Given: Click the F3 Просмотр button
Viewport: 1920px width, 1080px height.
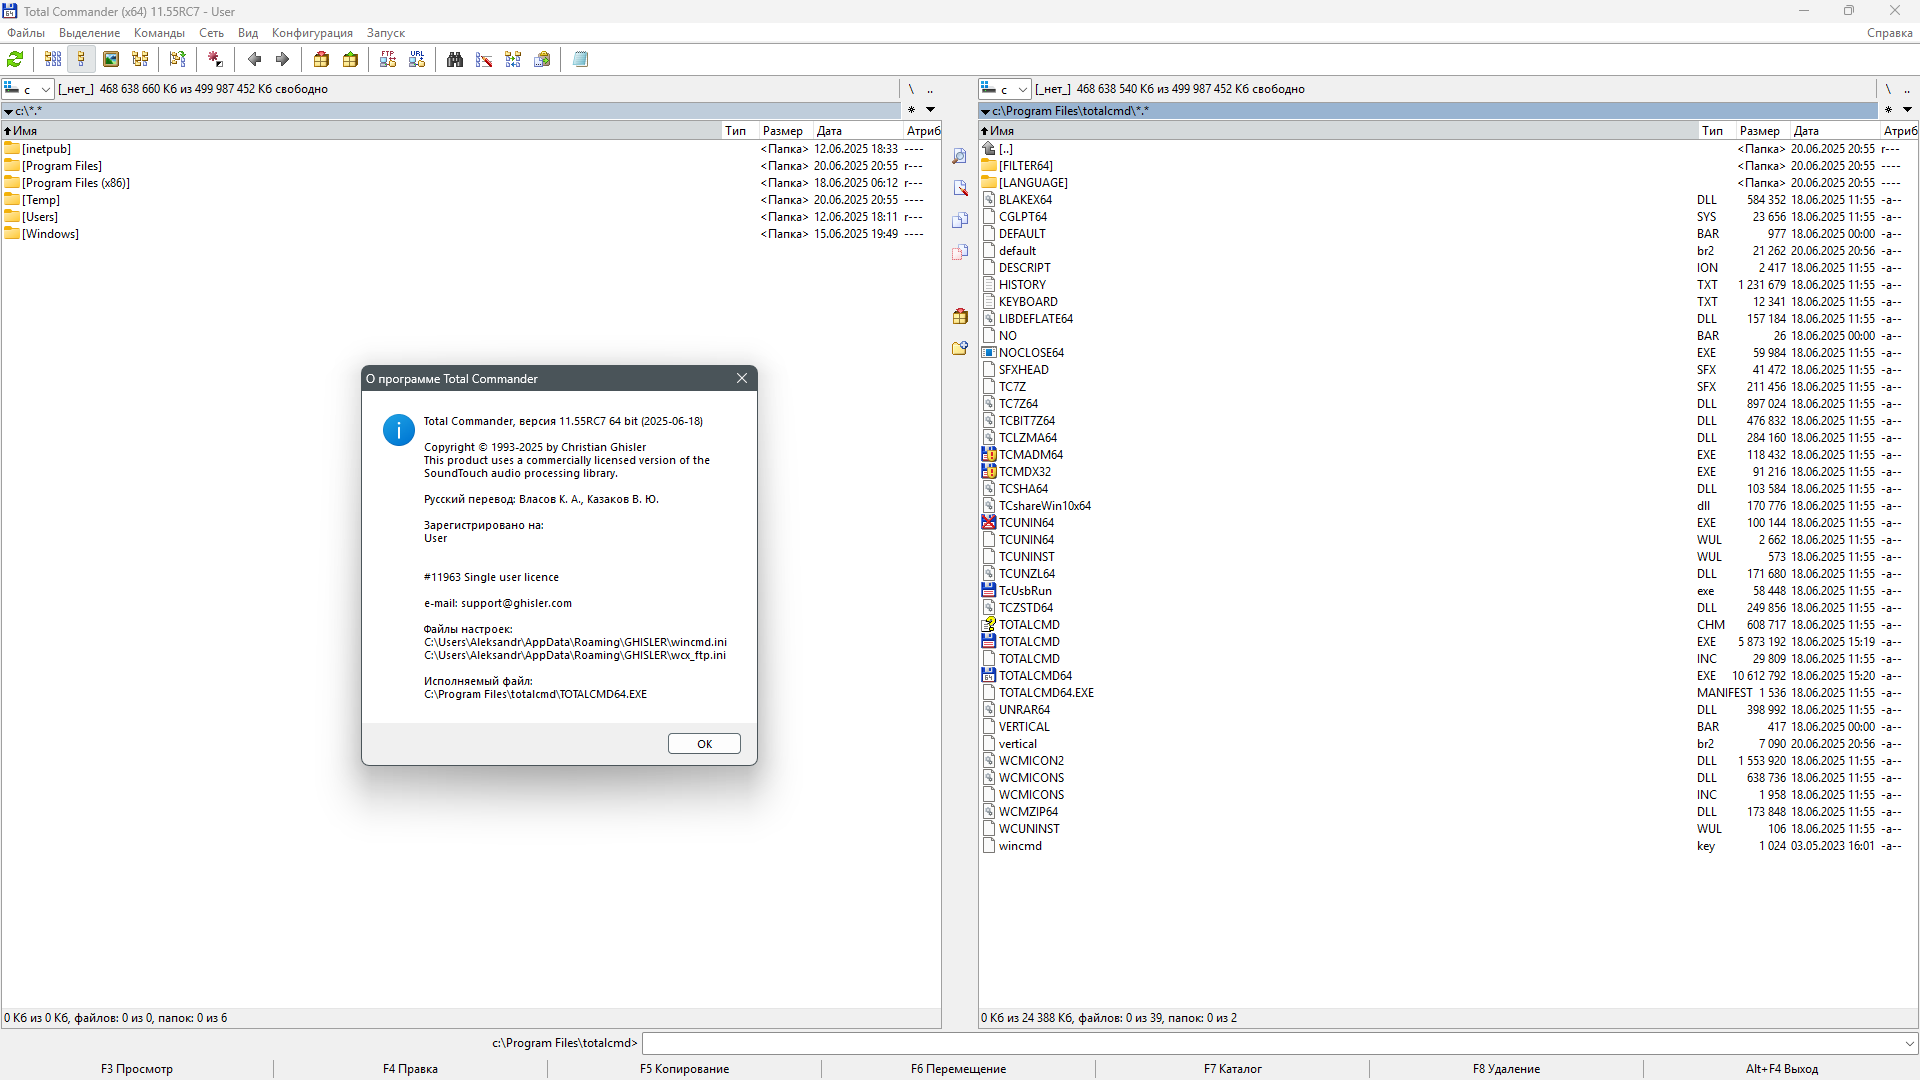Looking at the screenshot, I should (137, 1069).
